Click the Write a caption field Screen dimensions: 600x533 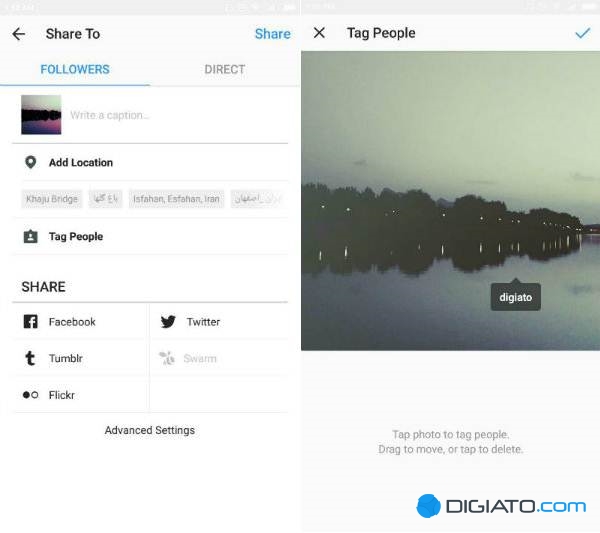(x=178, y=115)
